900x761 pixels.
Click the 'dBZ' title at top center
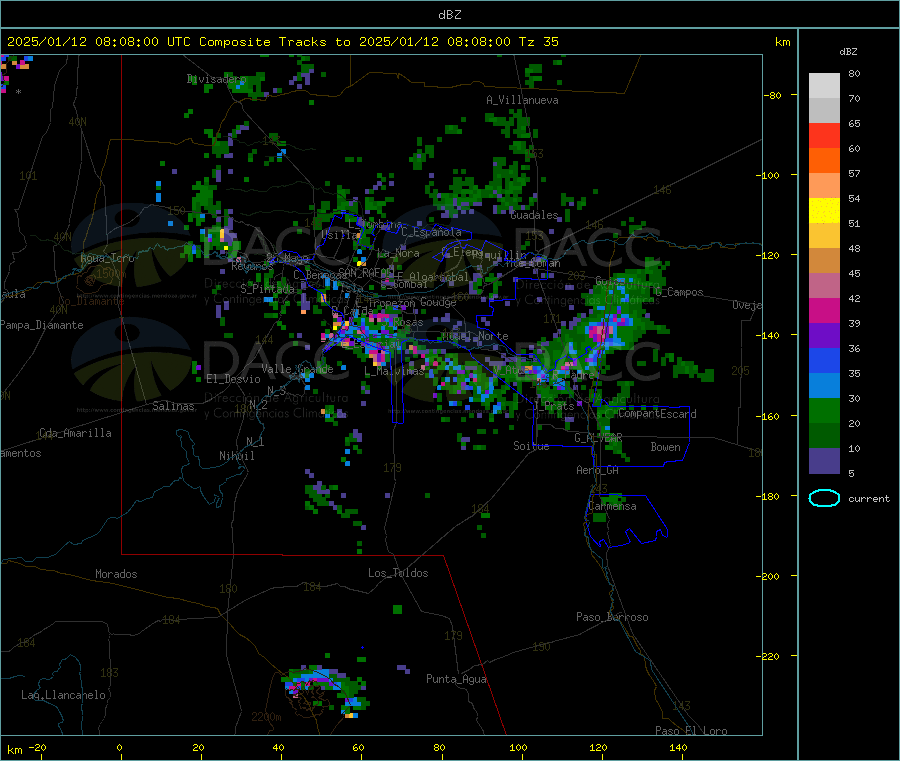coord(449,14)
